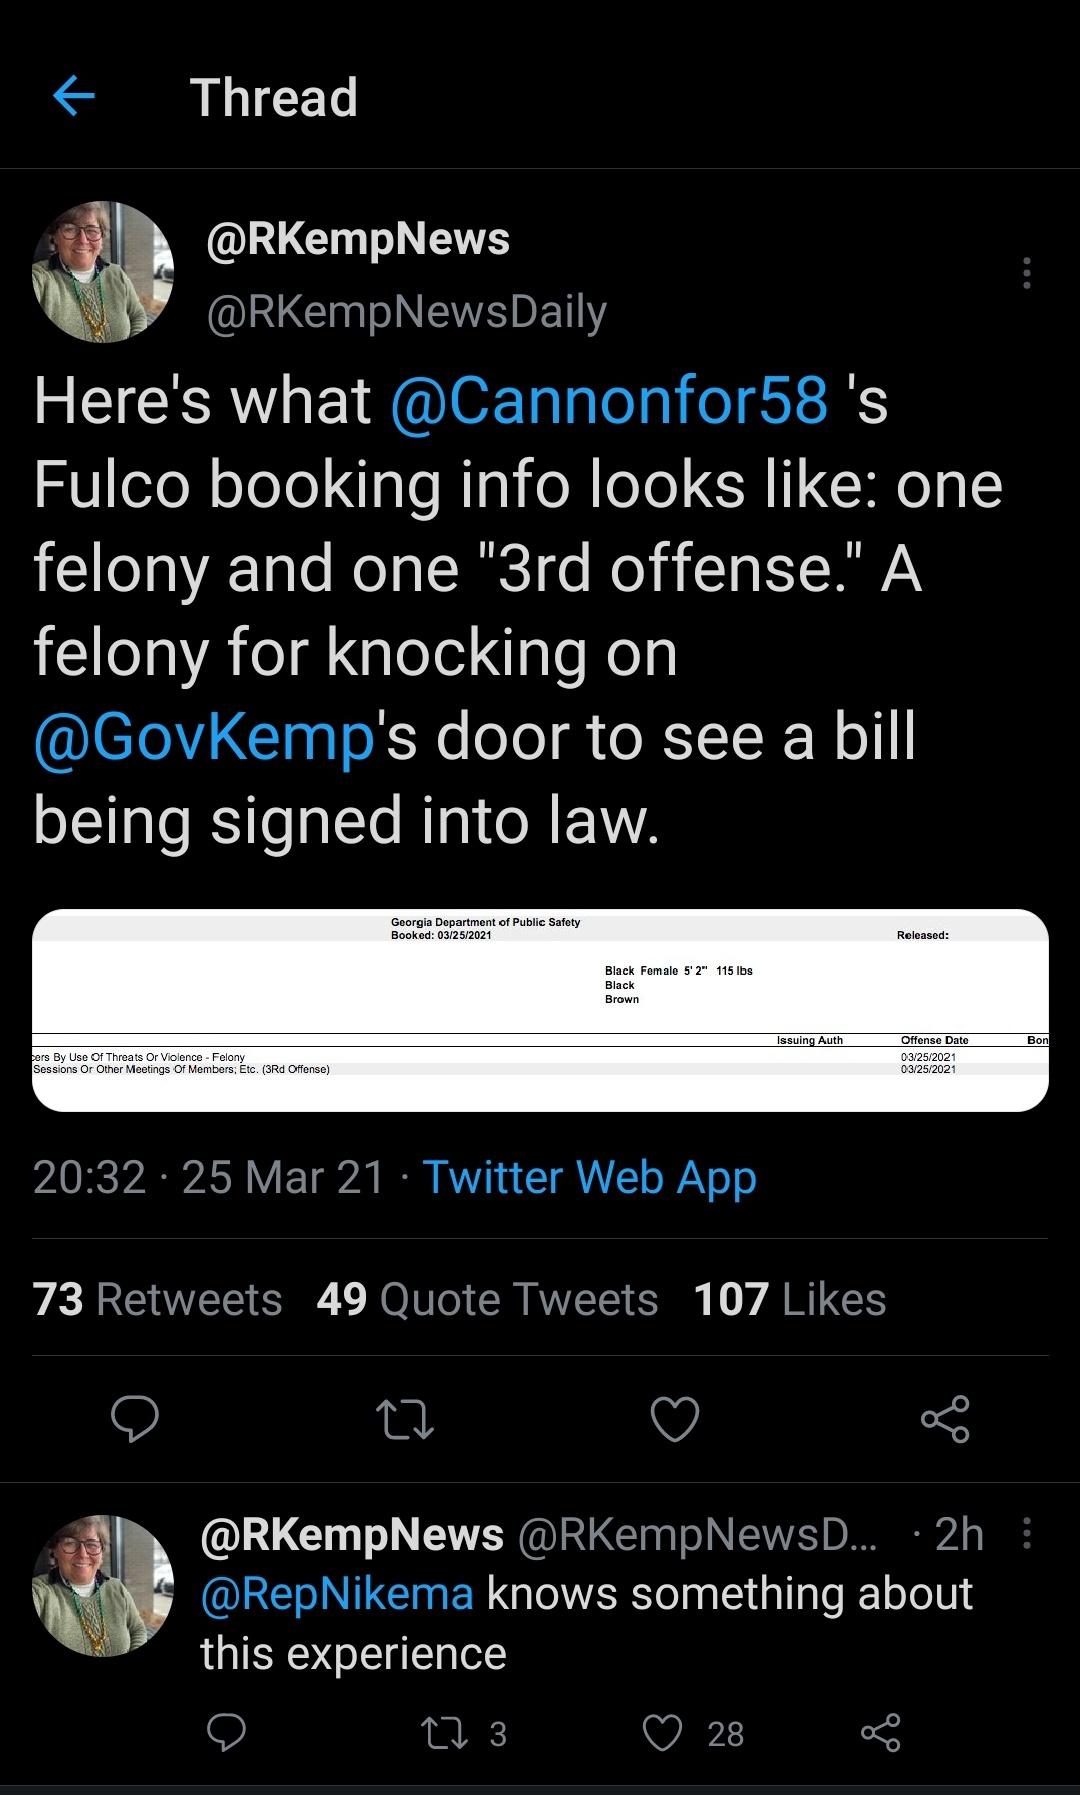Retweet the main tweet

pos(404,1419)
